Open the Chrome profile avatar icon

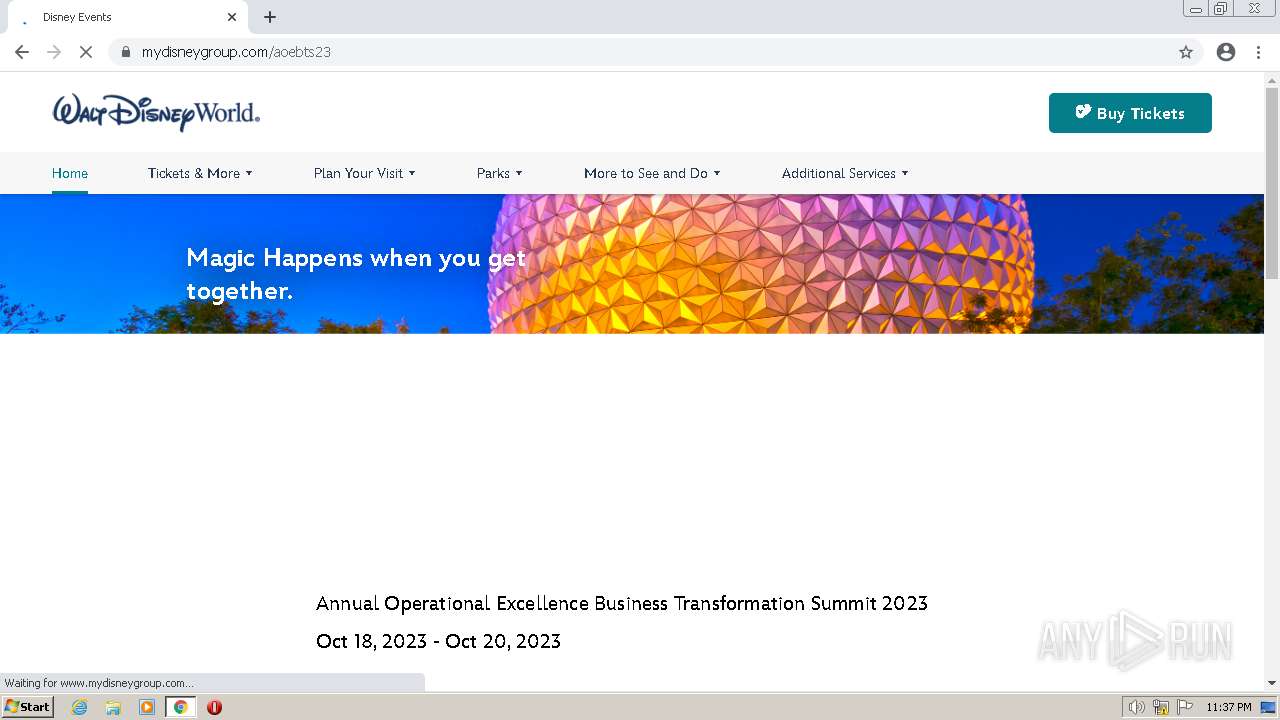pos(1226,52)
